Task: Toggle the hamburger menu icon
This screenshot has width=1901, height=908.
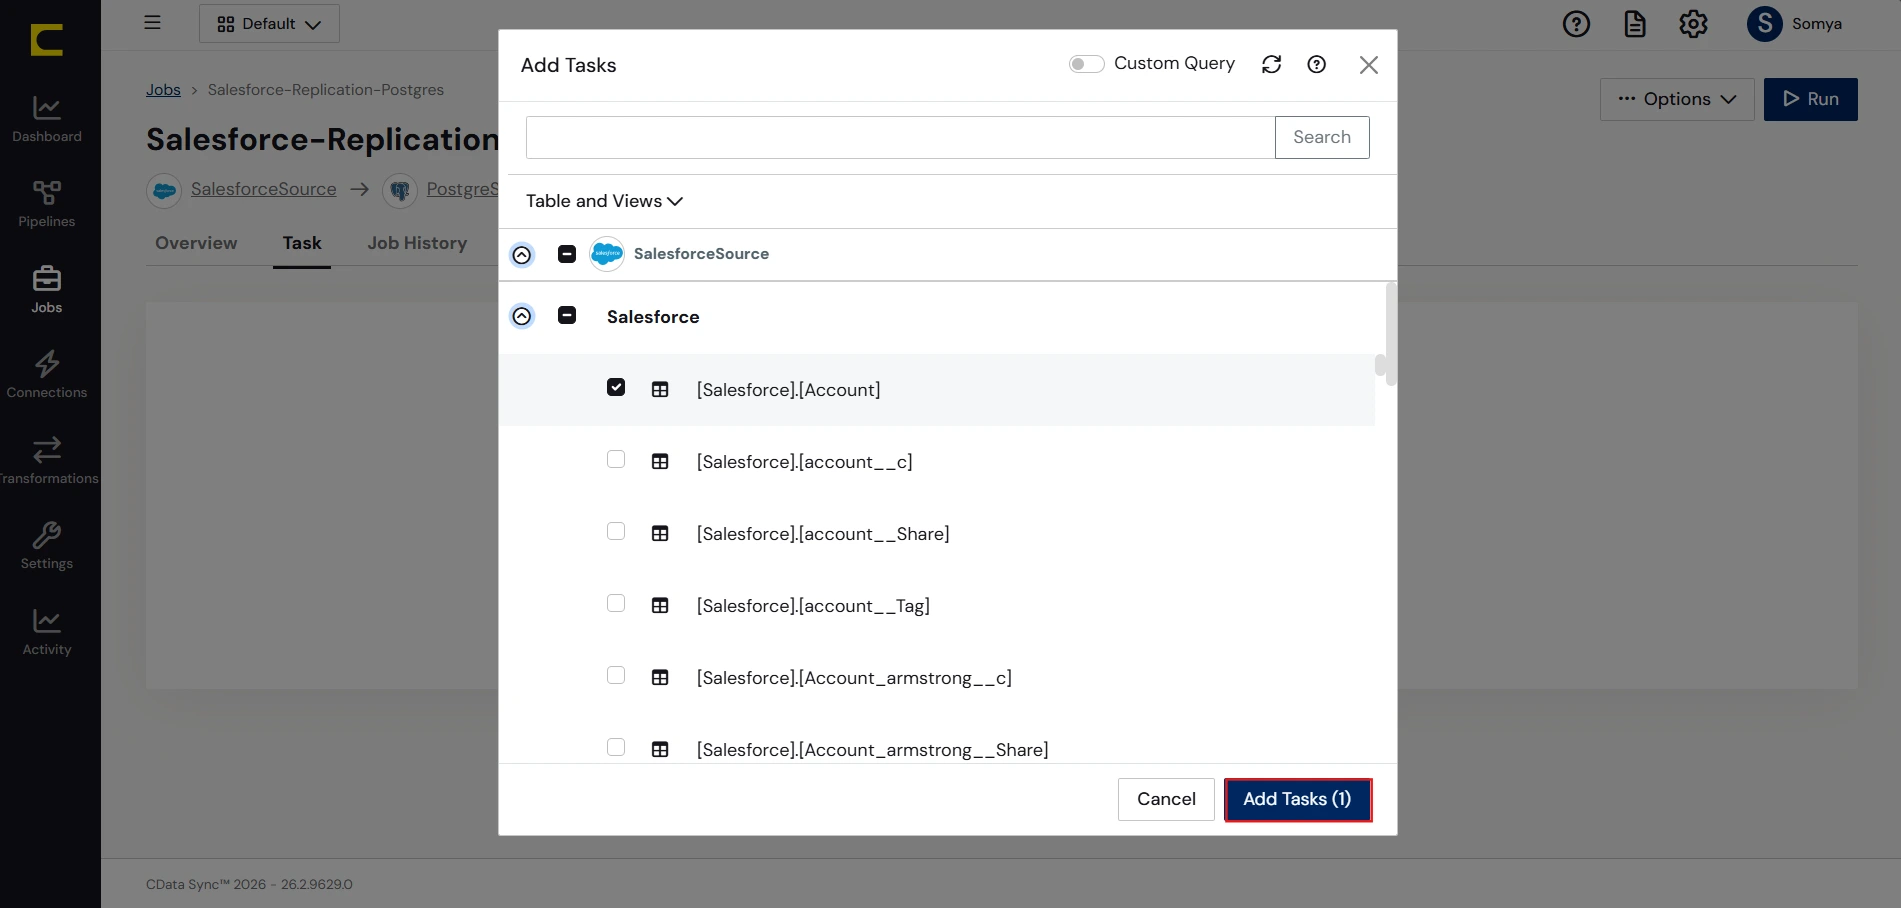Action: tap(152, 22)
